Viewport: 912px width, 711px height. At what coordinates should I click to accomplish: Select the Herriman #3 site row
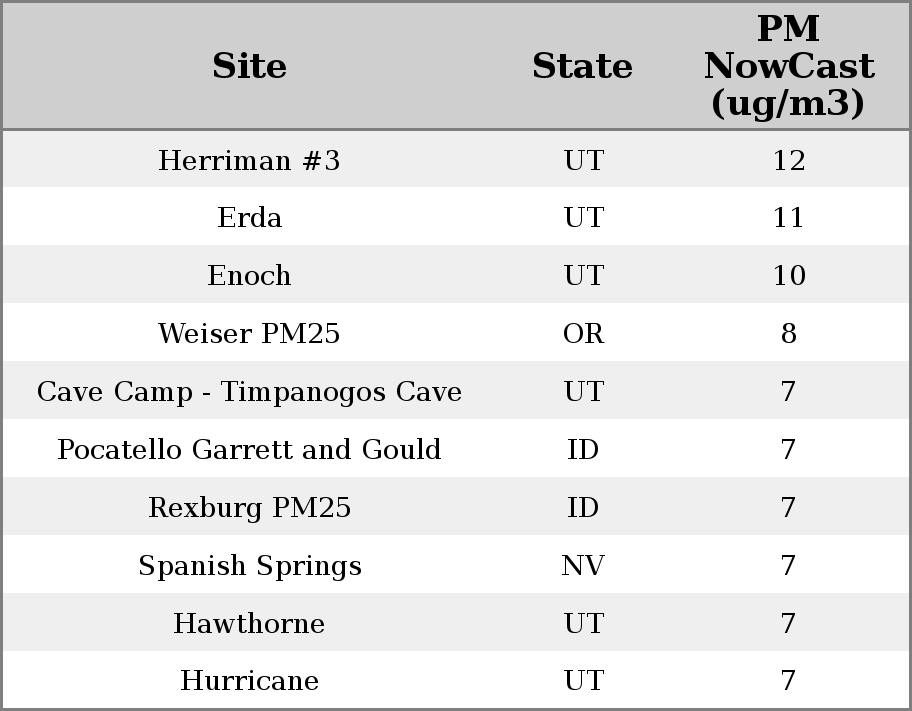[249, 160]
